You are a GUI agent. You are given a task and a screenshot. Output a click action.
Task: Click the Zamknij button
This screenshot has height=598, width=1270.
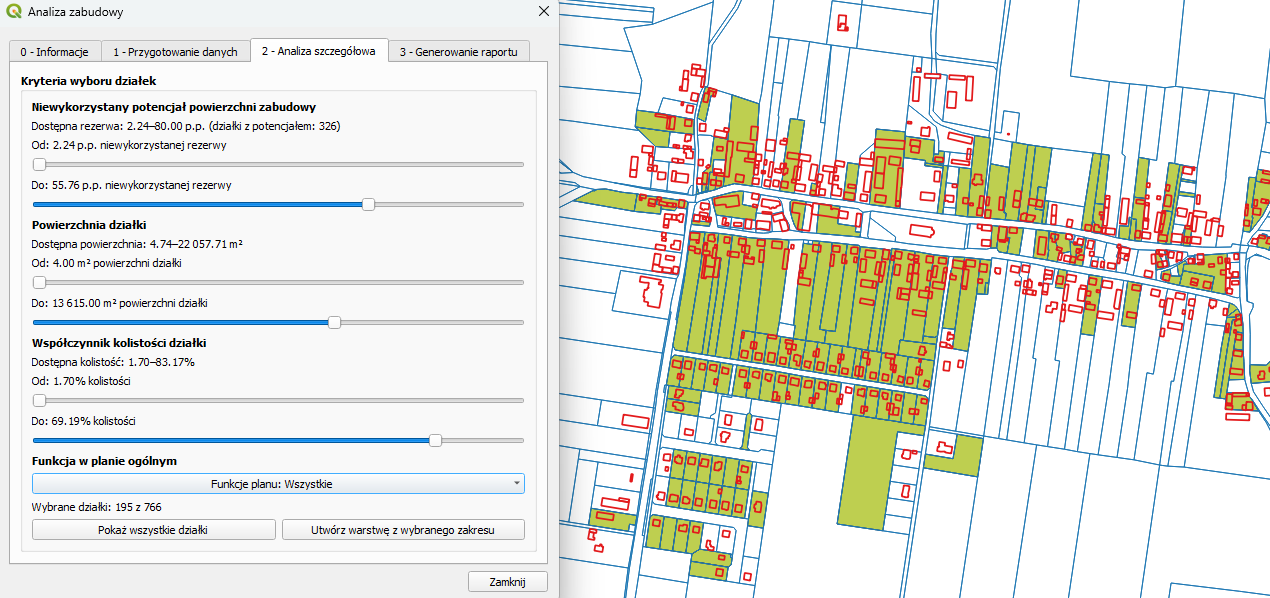pyautogui.click(x=508, y=582)
